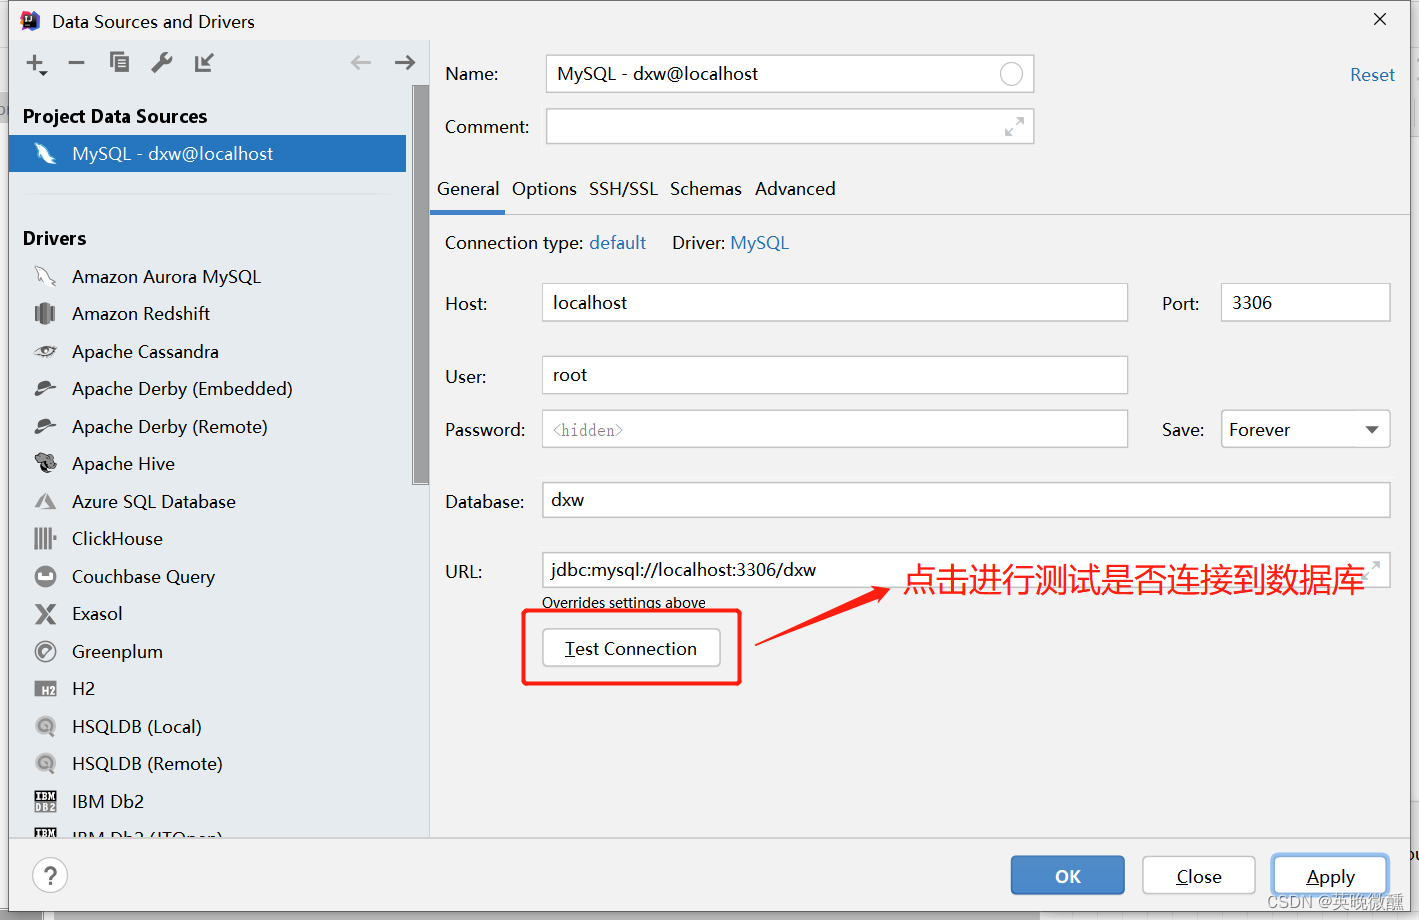
Task: Click the H2 driver icon
Action: (x=45, y=689)
